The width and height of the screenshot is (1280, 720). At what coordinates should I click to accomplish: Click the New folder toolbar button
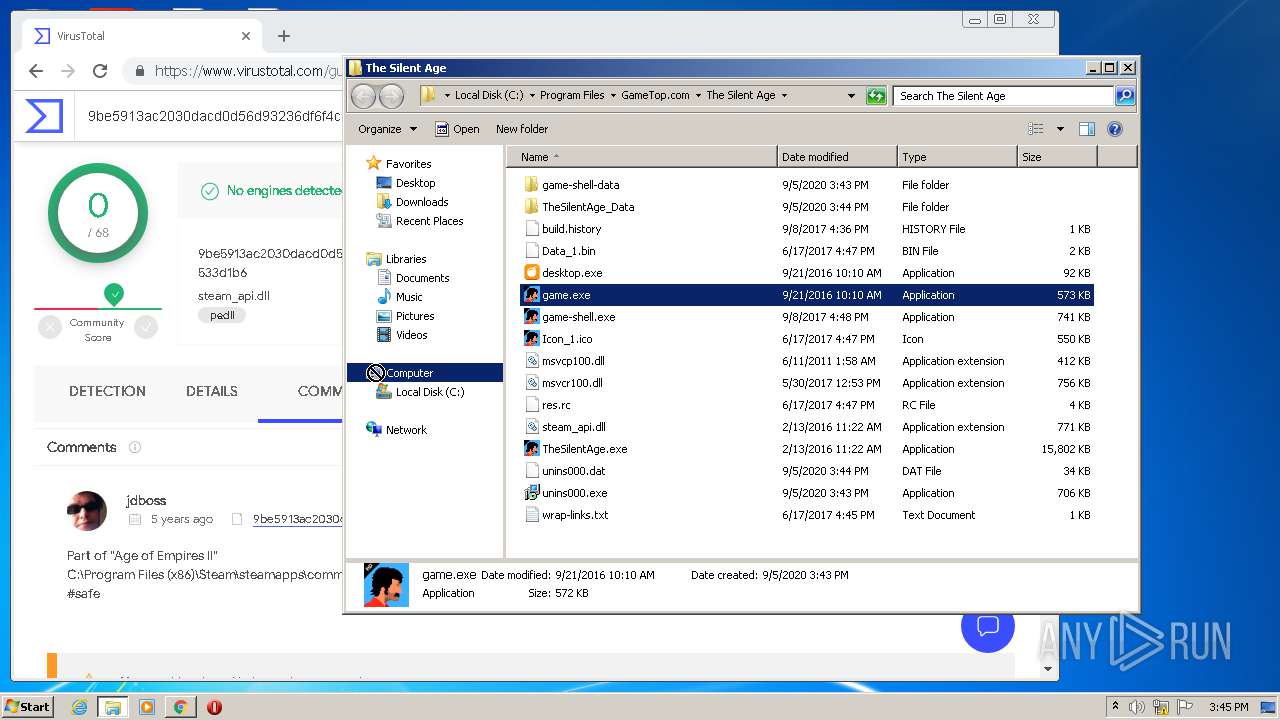coord(522,129)
